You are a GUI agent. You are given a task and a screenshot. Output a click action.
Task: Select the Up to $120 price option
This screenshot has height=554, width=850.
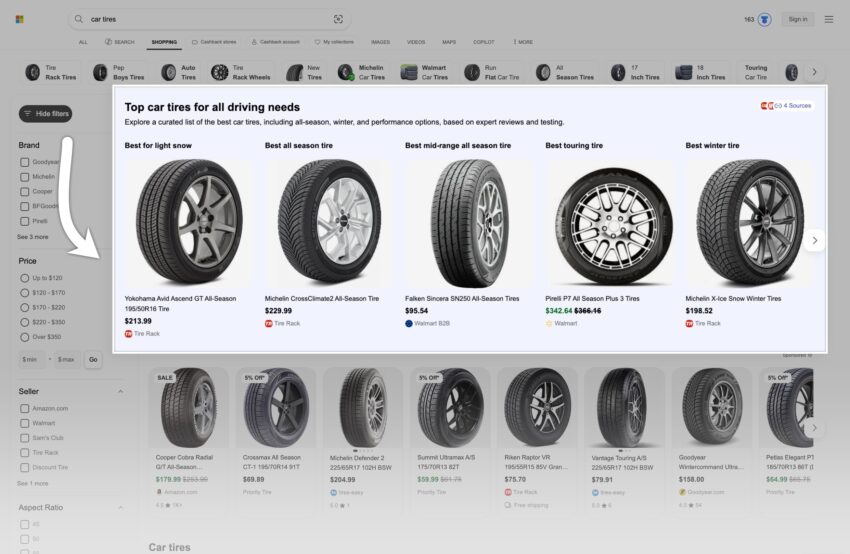[x=24, y=278]
